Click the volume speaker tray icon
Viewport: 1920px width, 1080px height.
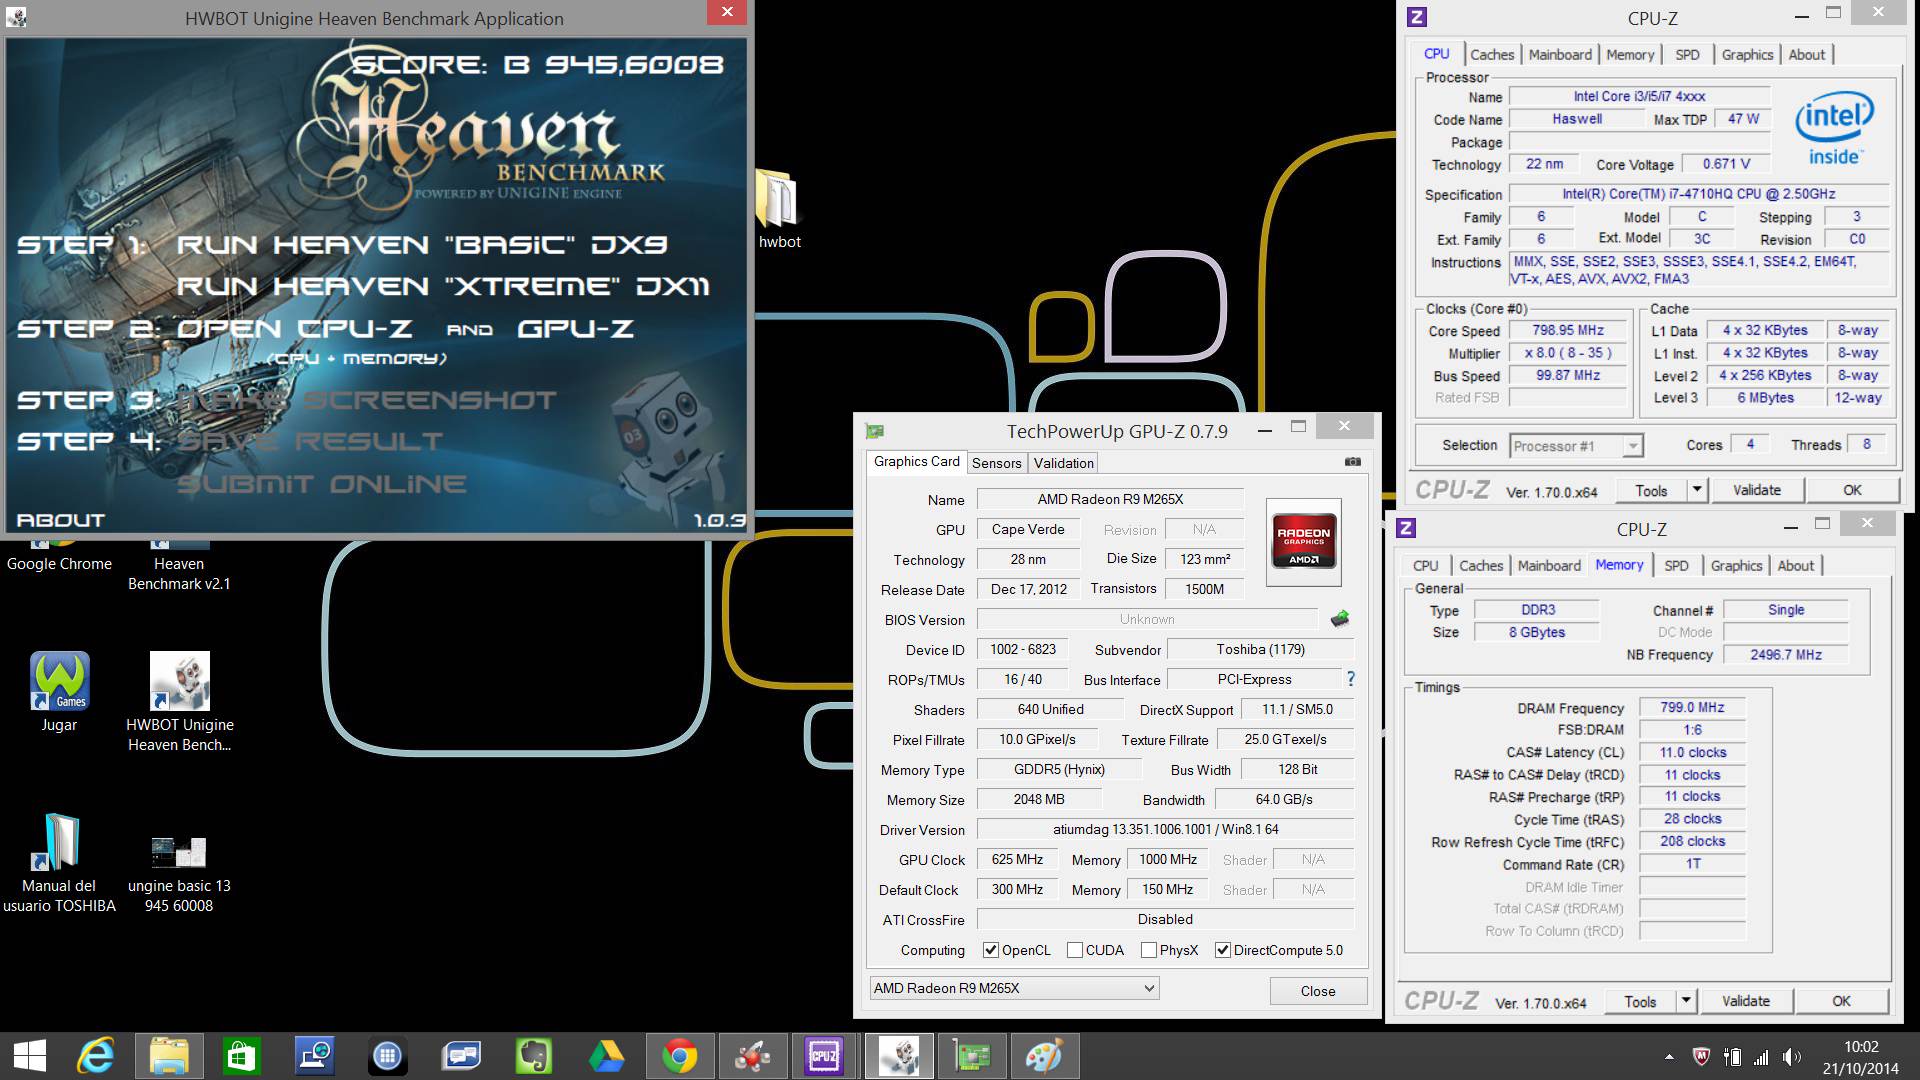coord(1791,1057)
